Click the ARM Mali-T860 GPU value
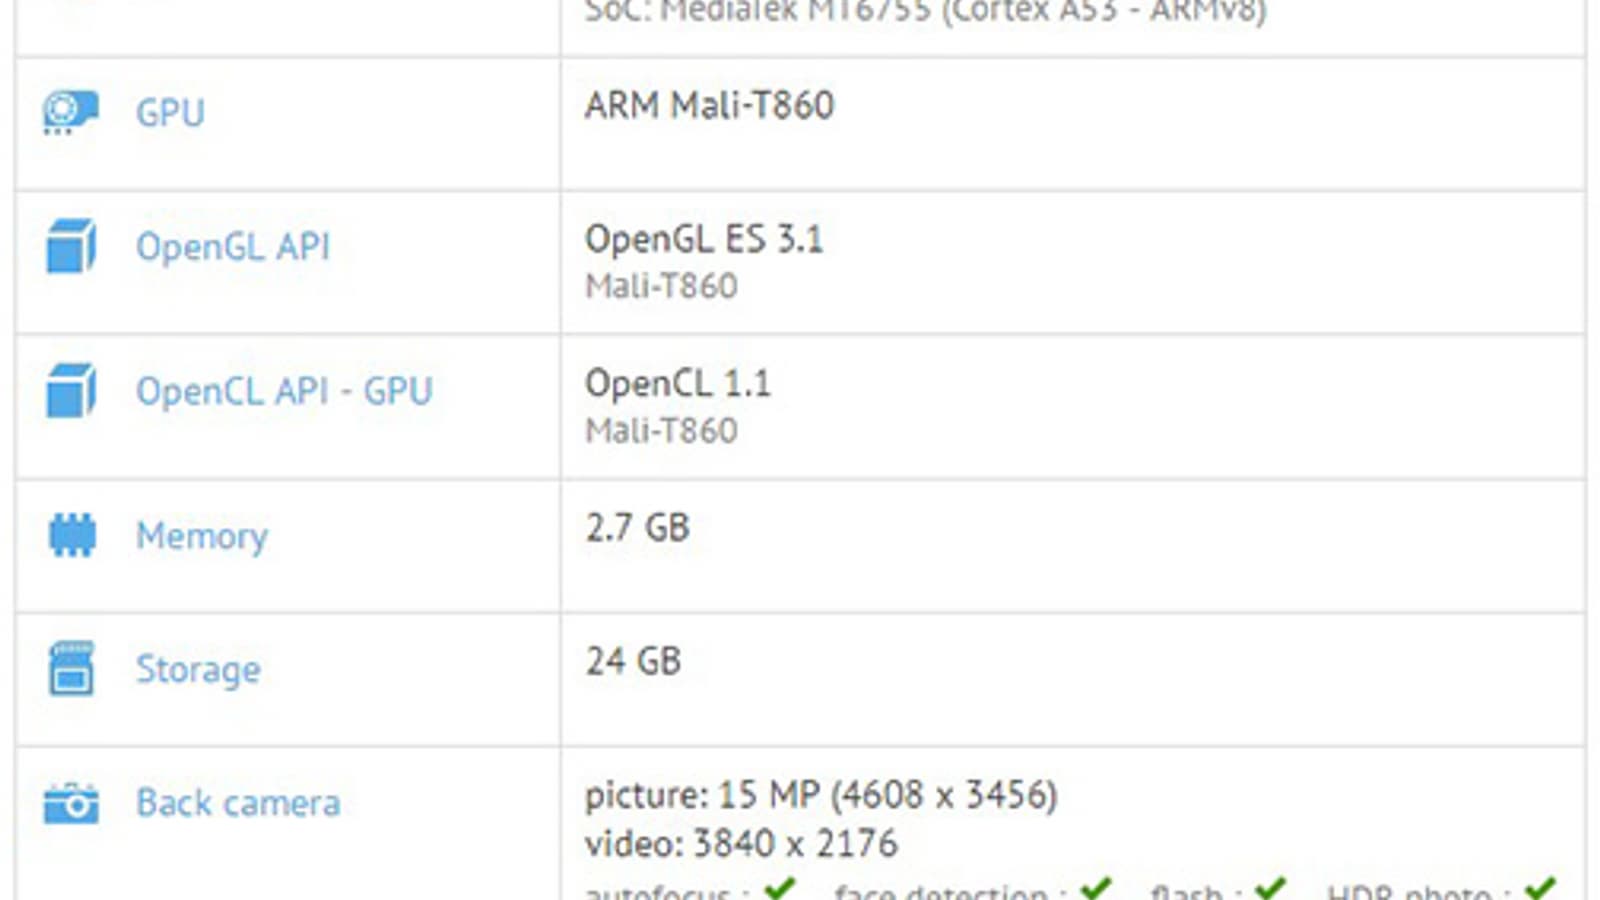Image resolution: width=1600 pixels, height=900 pixels. tap(709, 105)
